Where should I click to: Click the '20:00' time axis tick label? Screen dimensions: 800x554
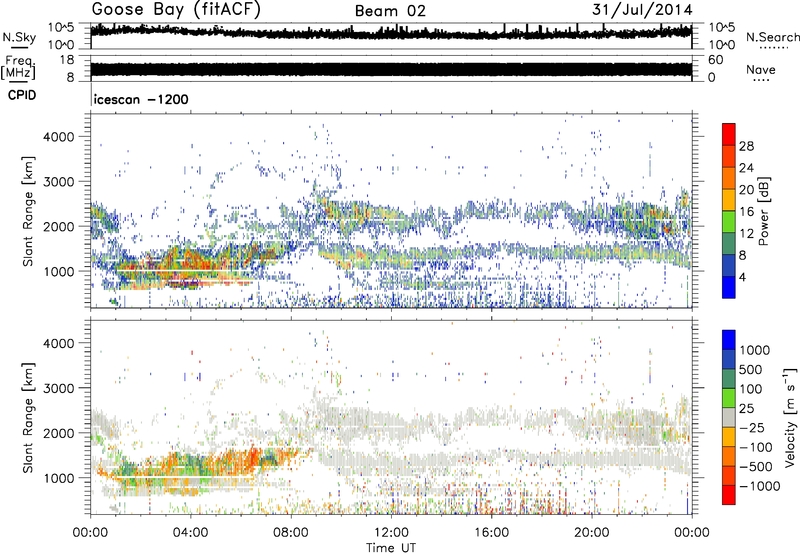tap(592, 533)
